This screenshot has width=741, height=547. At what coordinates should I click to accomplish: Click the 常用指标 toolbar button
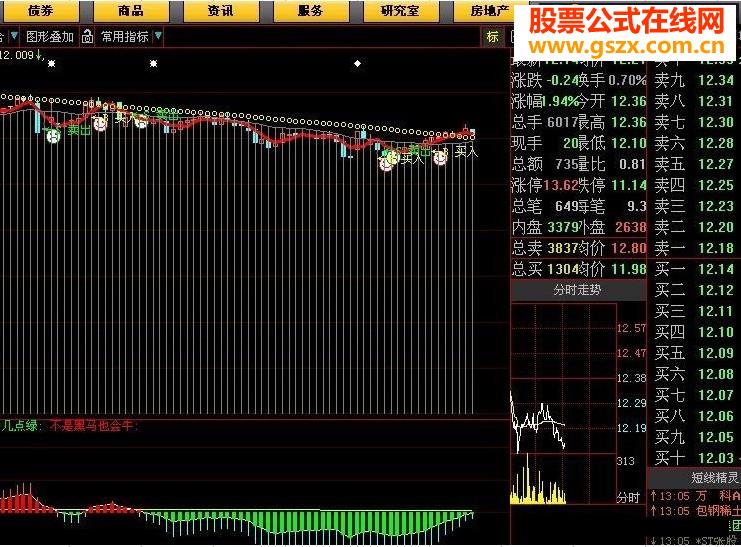tap(125, 36)
